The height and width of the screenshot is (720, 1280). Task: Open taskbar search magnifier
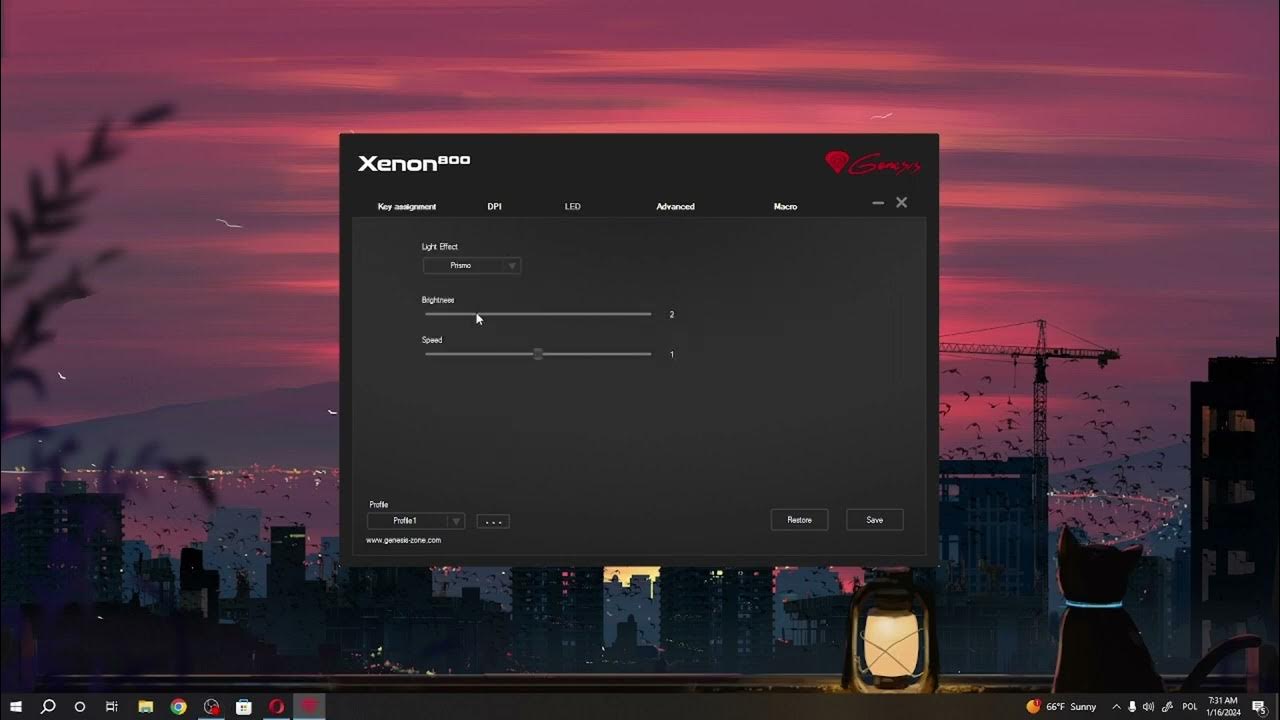coord(47,706)
